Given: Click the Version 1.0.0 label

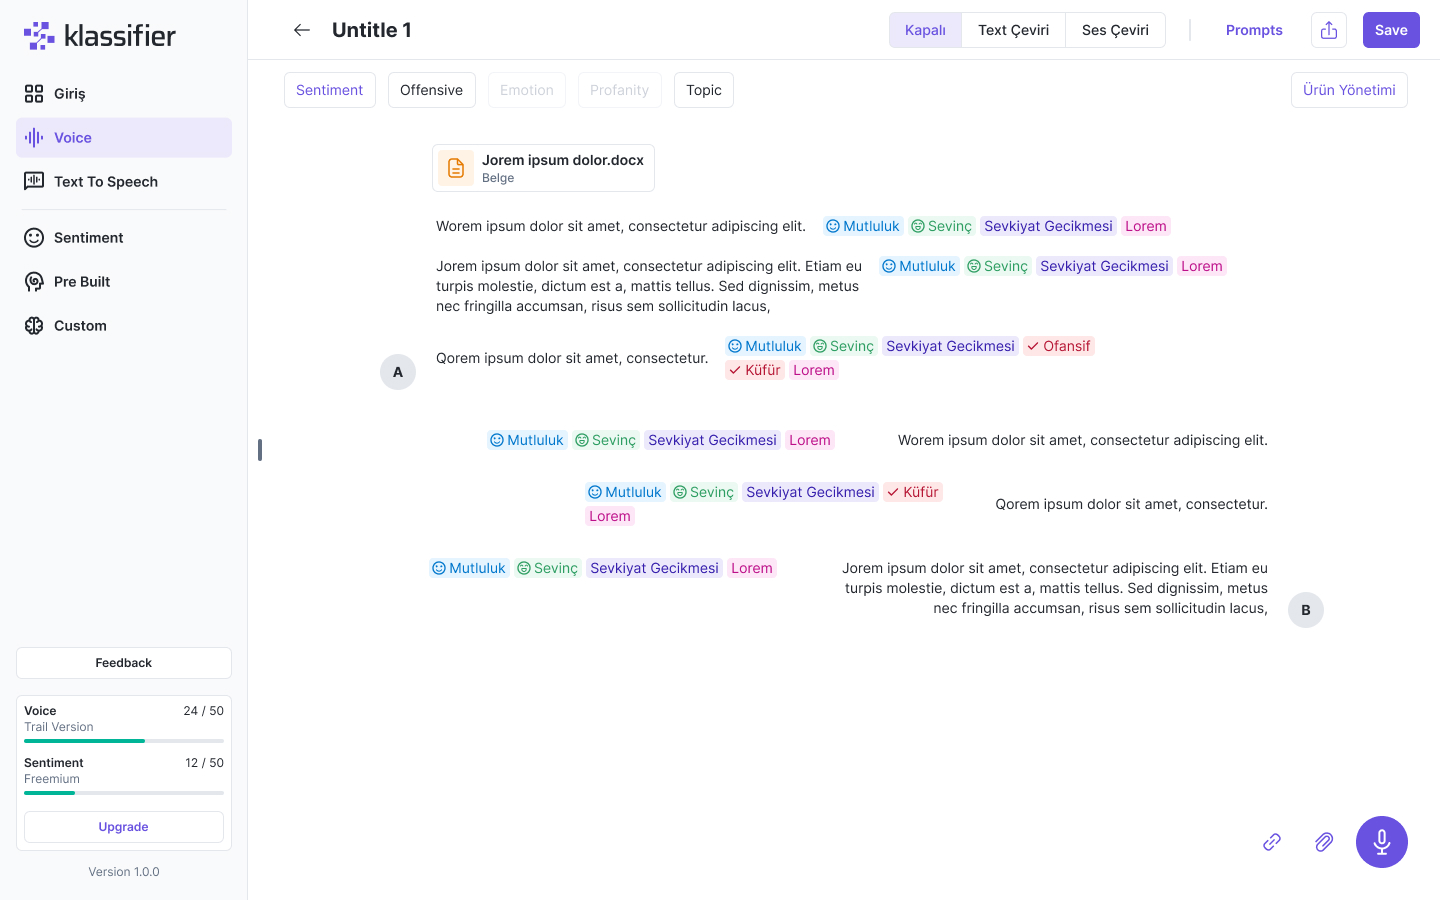Looking at the screenshot, I should click(x=124, y=872).
